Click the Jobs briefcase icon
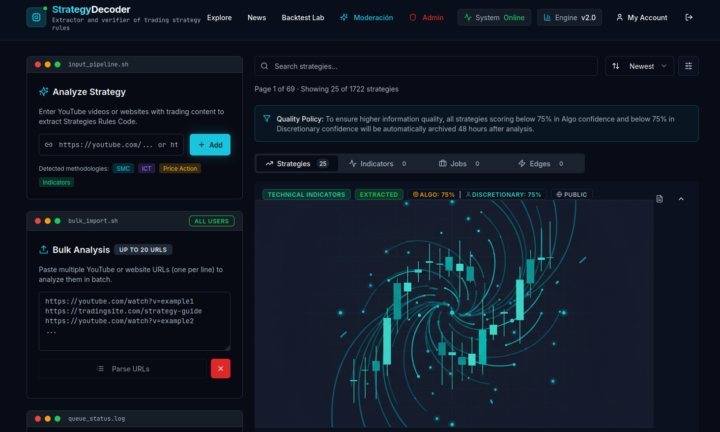Image resolution: width=720 pixels, height=432 pixels. tap(443, 163)
